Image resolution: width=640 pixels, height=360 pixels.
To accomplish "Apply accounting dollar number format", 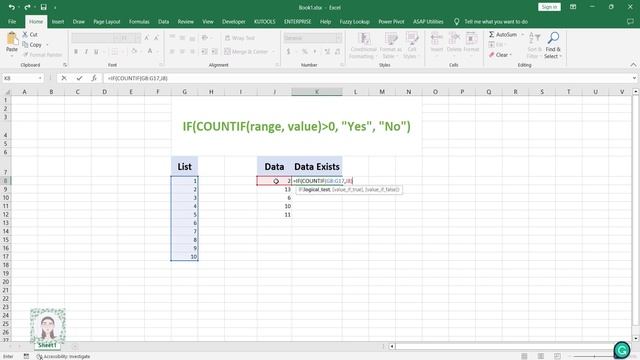I will pyautogui.click(x=288, y=51).
